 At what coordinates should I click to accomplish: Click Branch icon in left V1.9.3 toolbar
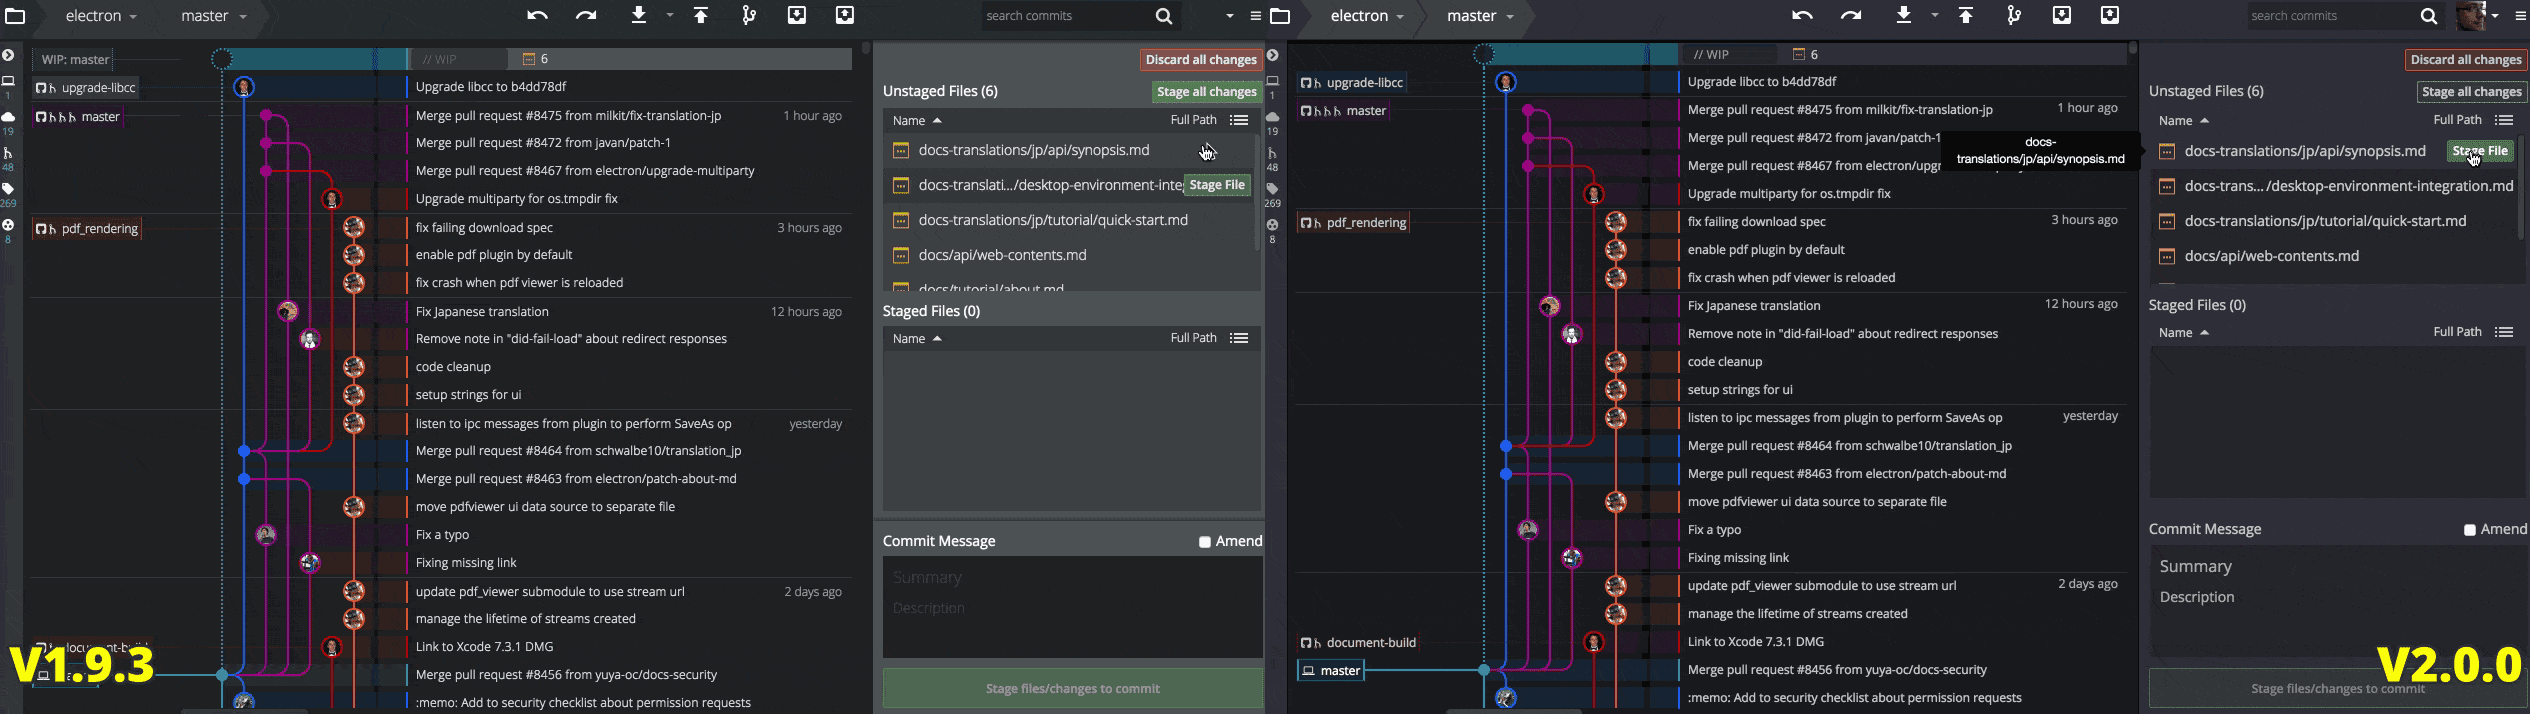pos(749,15)
